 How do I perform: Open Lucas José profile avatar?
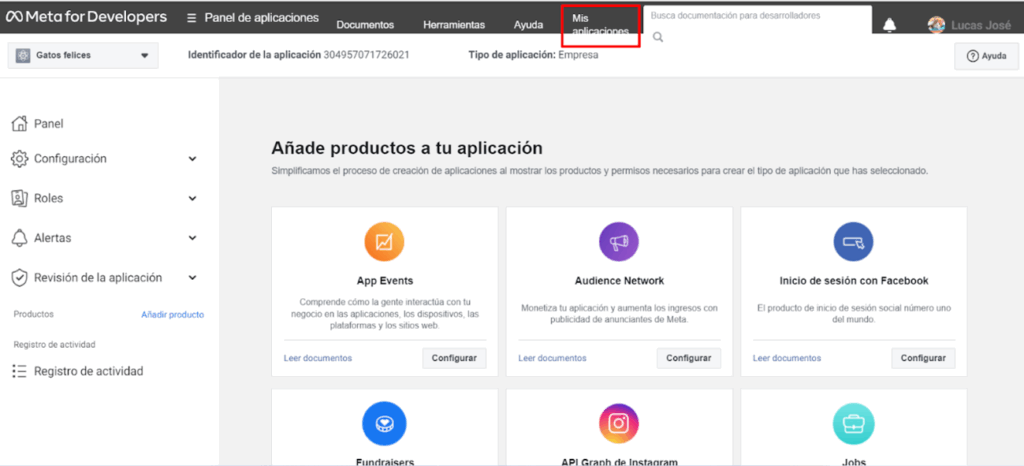coord(937,25)
